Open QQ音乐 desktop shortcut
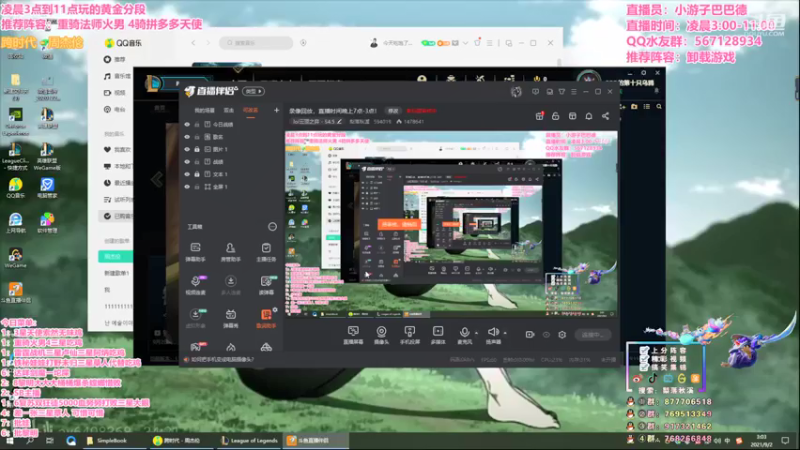800x450 pixels. (15, 188)
